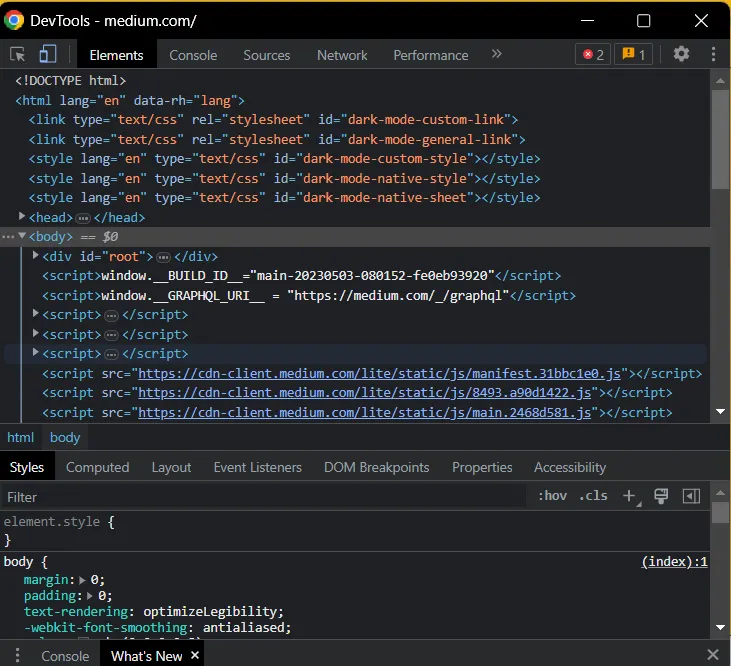Open the Event Listeners pane tab
Screen dimensions: 731x666
pyautogui.click(x=257, y=467)
